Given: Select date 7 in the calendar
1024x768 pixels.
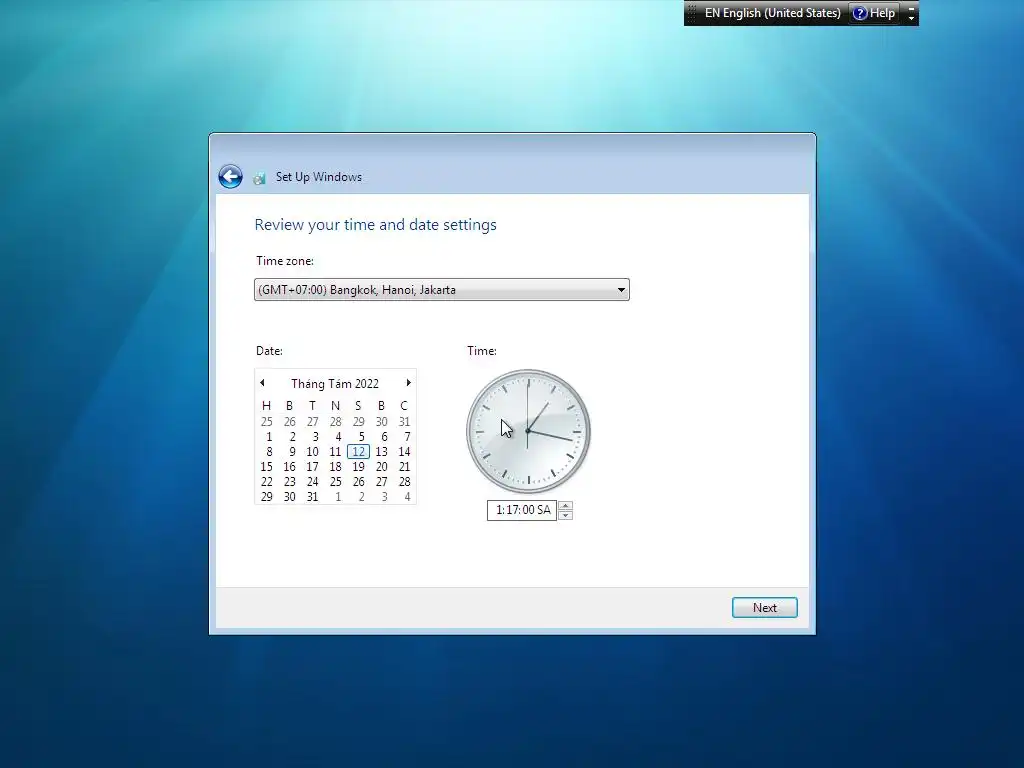Looking at the screenshot, I should tap(407, 437).
